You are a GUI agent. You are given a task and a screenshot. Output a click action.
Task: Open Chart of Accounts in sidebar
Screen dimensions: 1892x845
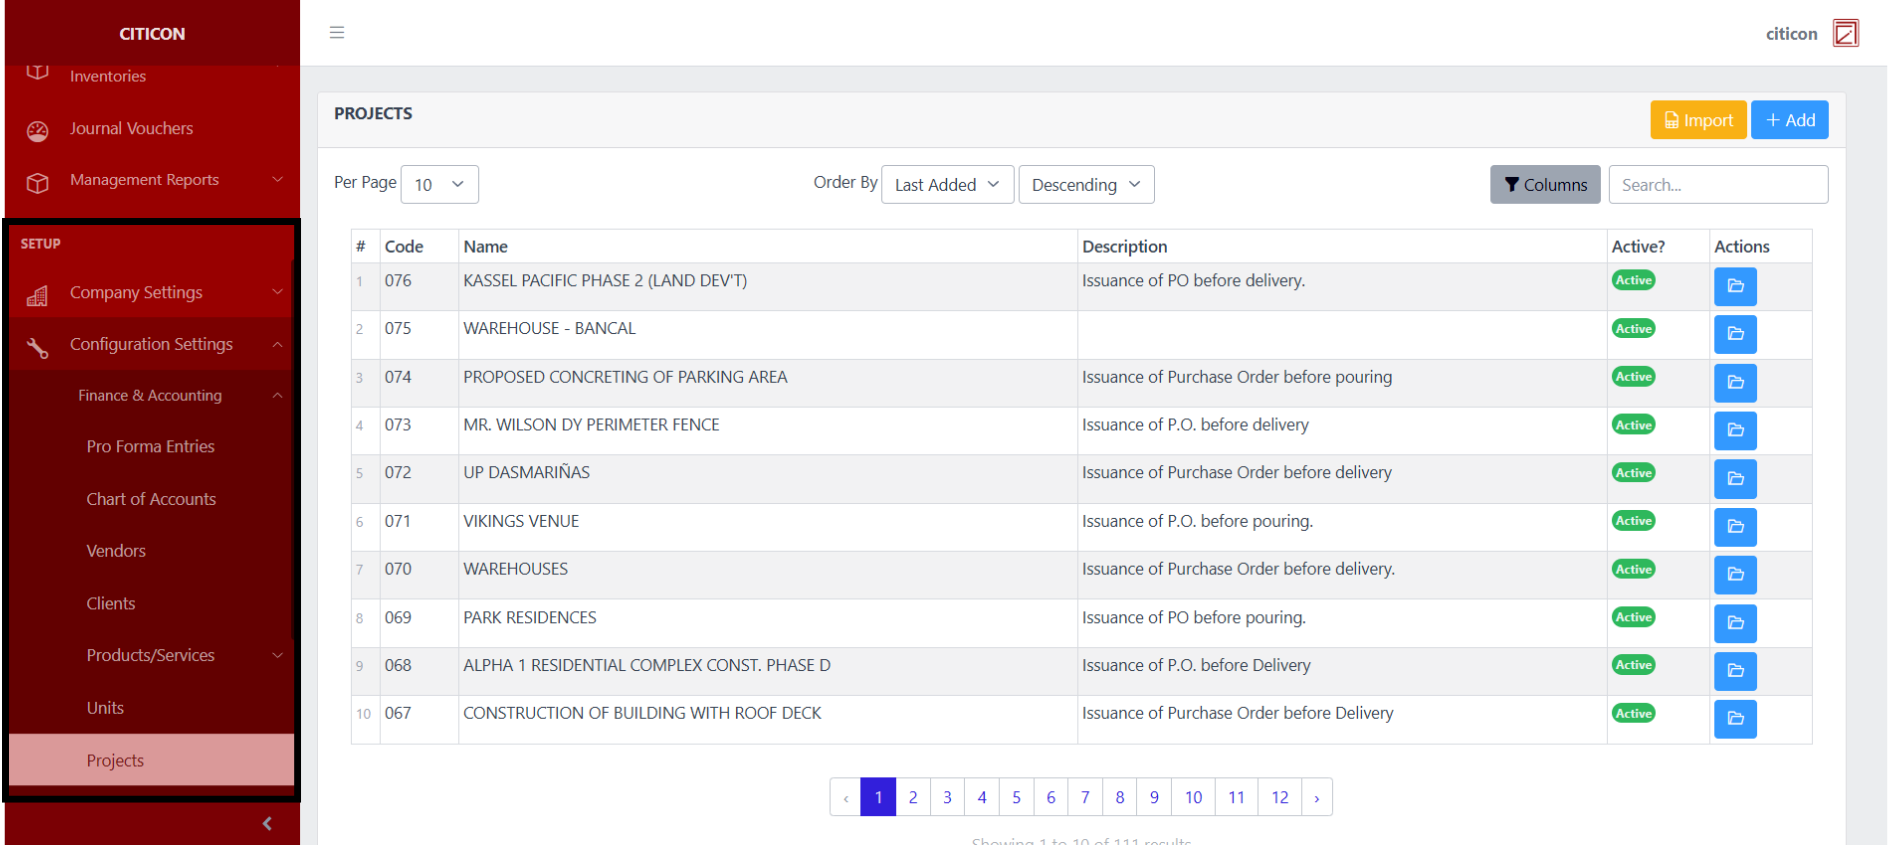point(151,499)
